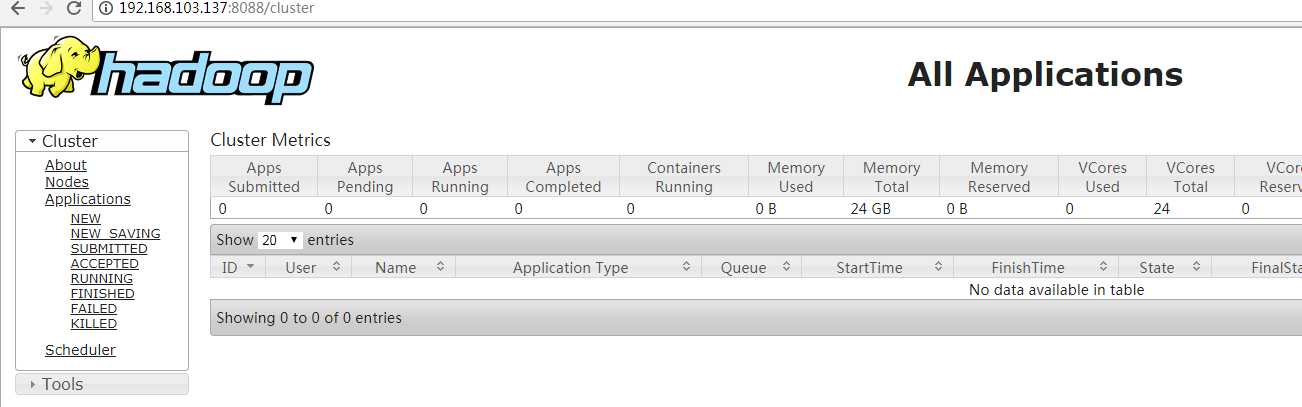Screen dimensions: 1302x407
Task: Filter applications by NEW state
Action: pyautogui.click(x=86, y=219)
